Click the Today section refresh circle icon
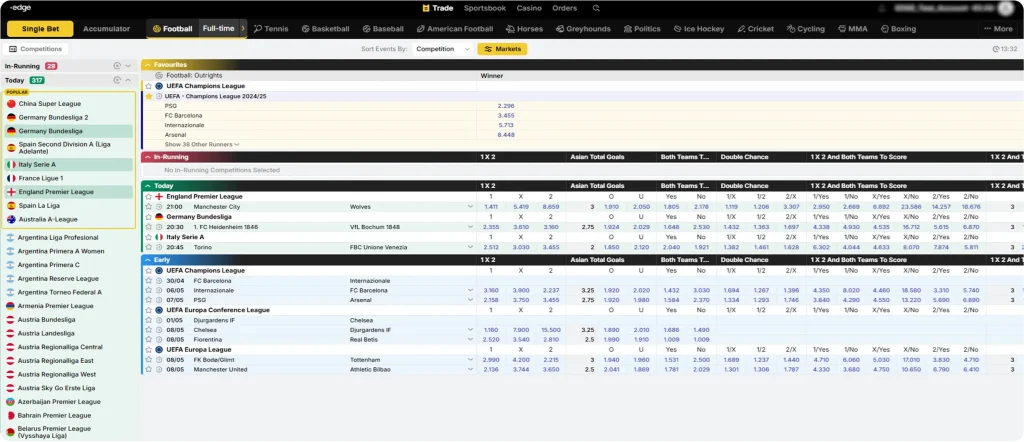The image size is (1024, 442). coord(117,80)
